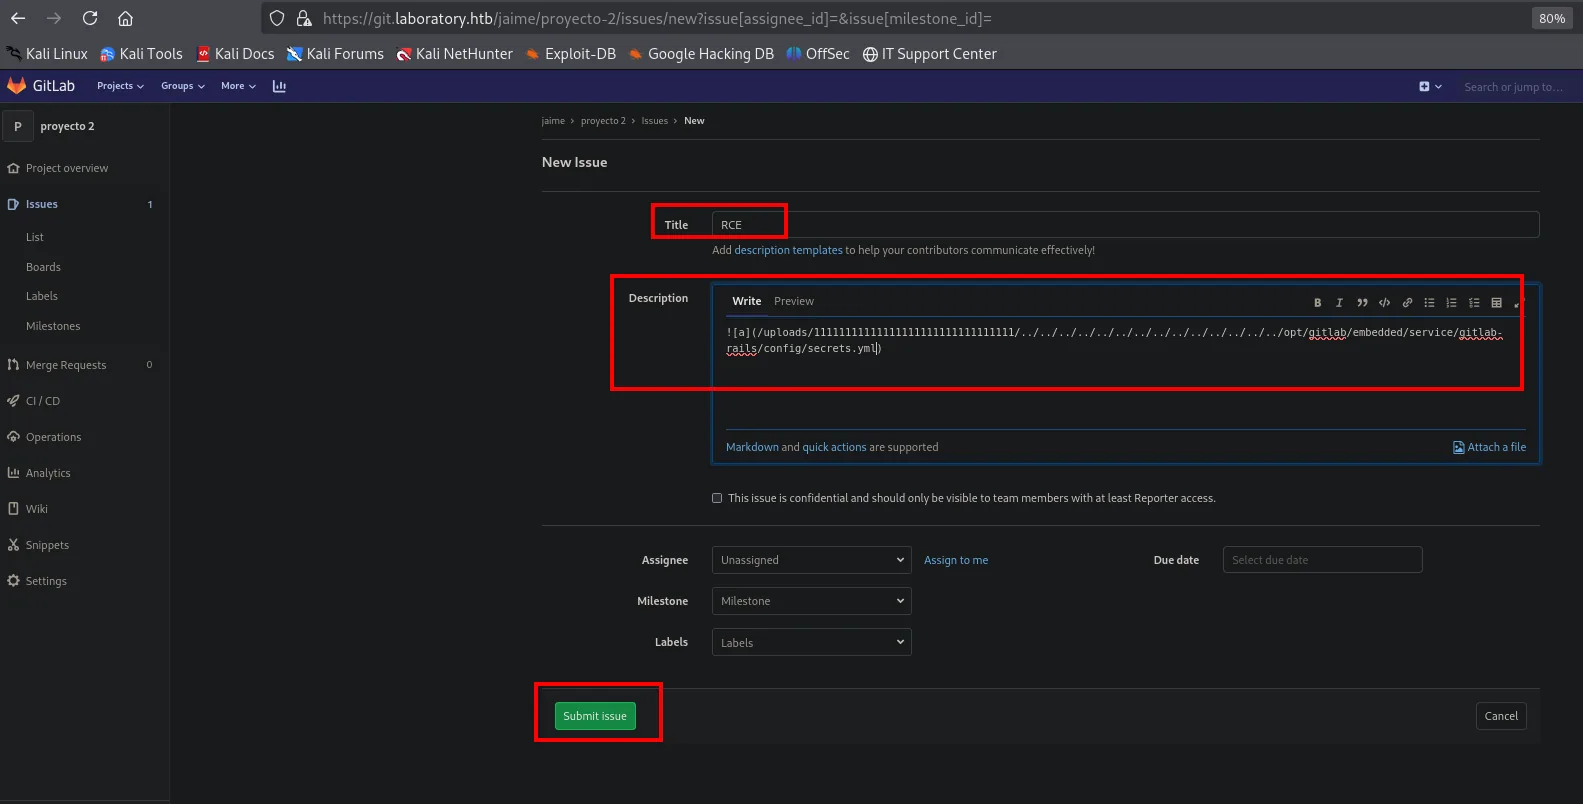Focus the Search or jump to box
1583x804 pixels.
tap(1513, 87)
